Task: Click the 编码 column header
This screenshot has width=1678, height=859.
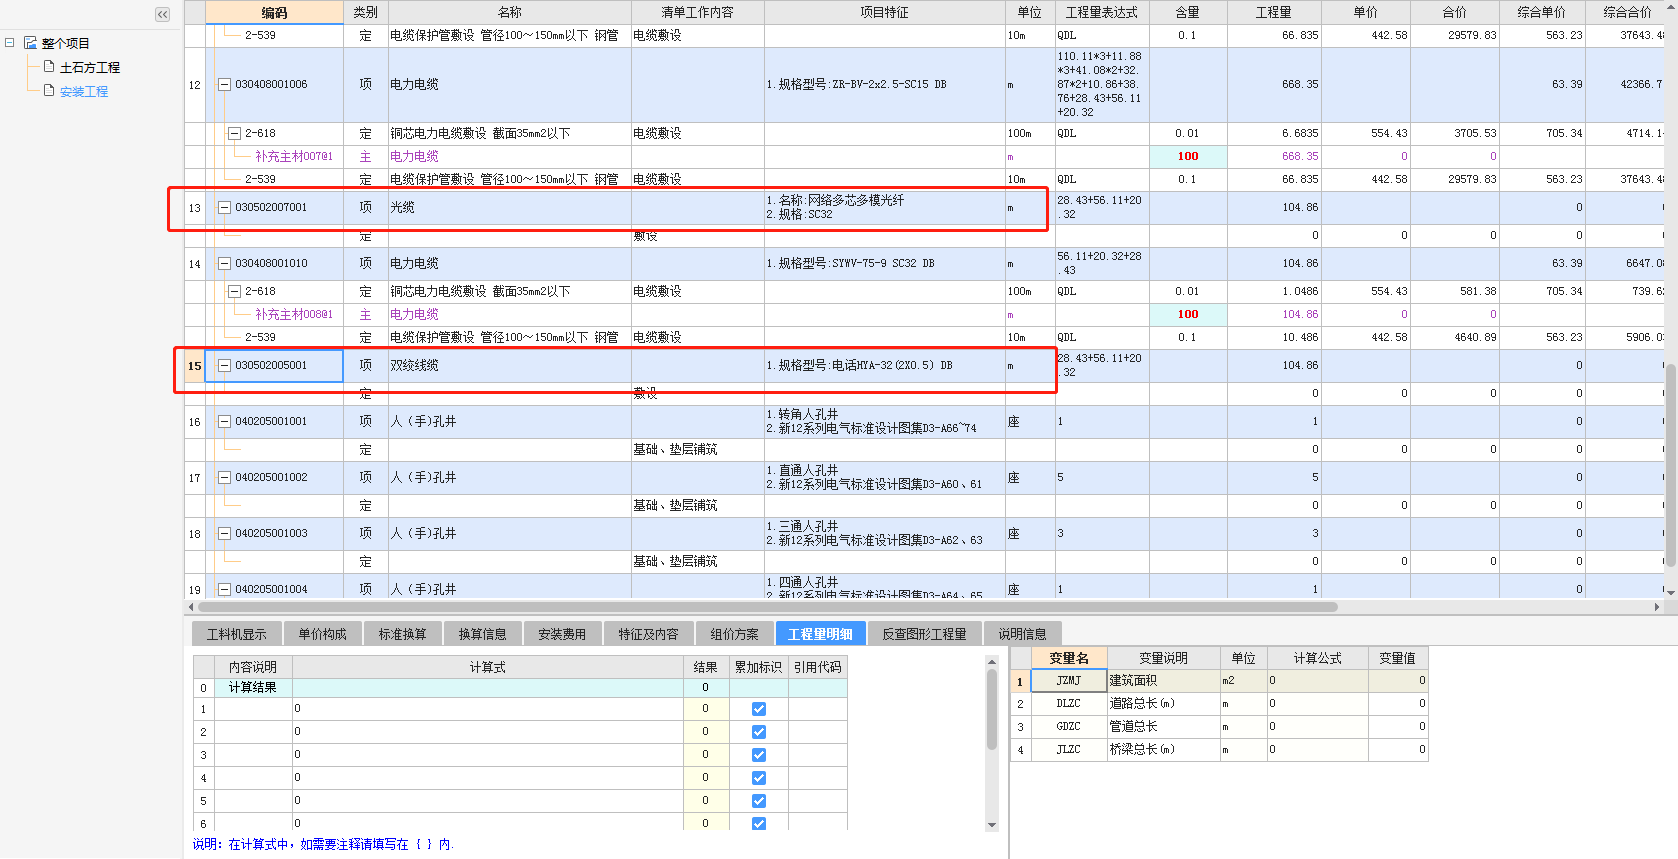Action: (x=274, y=12)
